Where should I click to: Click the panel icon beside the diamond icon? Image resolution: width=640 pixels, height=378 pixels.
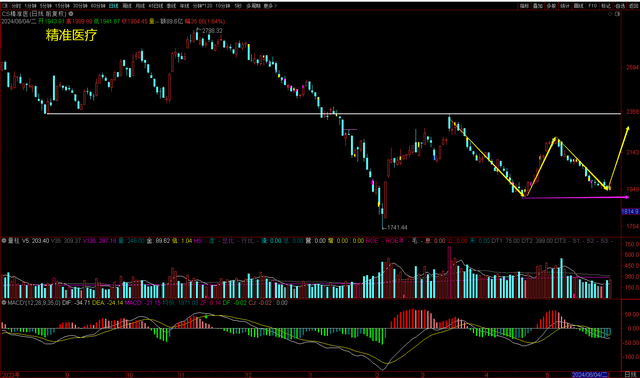pyautogui.click(x=617, y=14)
